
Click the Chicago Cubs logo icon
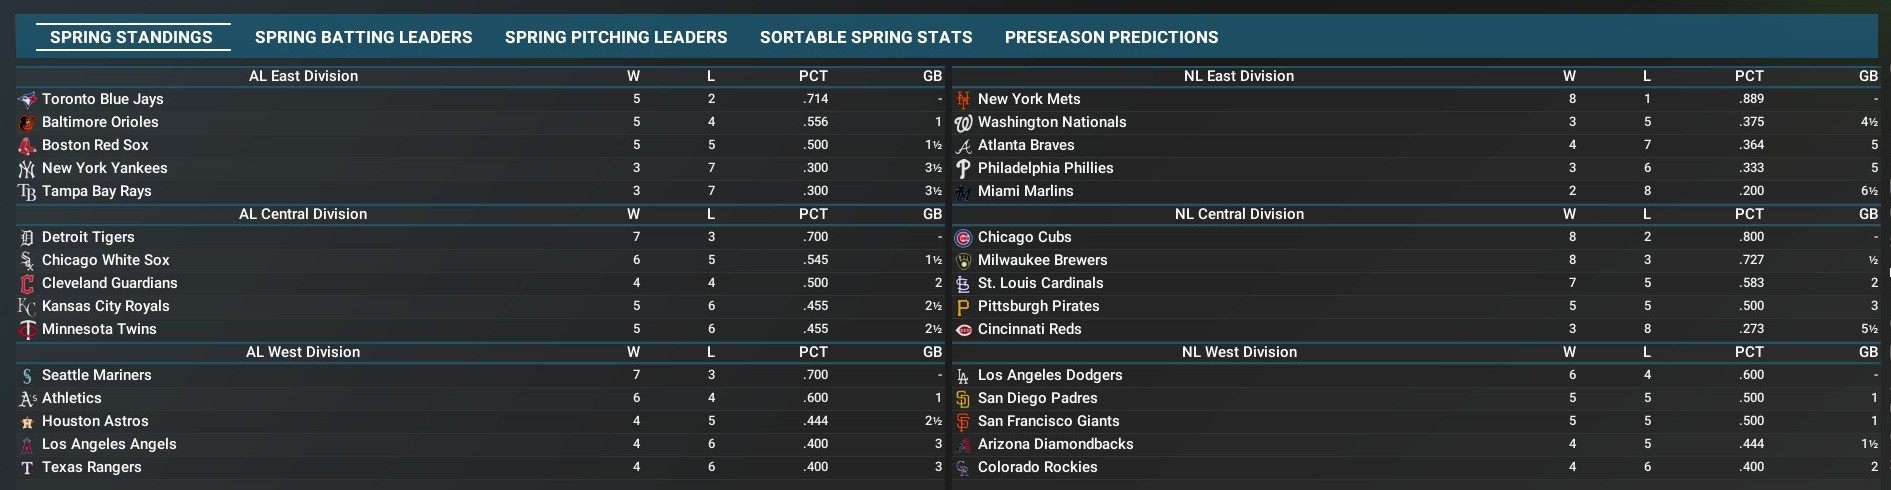(963, 237)
